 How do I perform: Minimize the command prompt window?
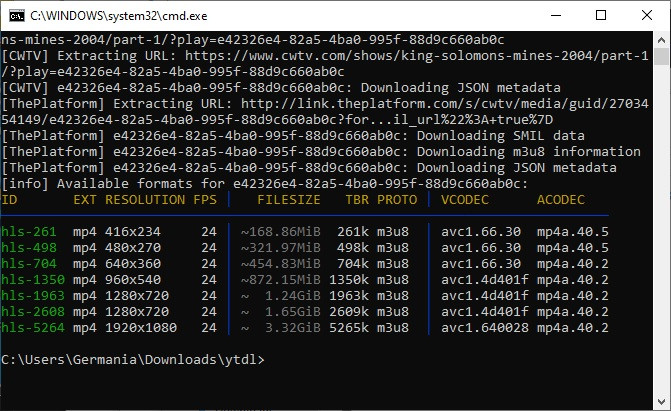[x=553, y=15]
